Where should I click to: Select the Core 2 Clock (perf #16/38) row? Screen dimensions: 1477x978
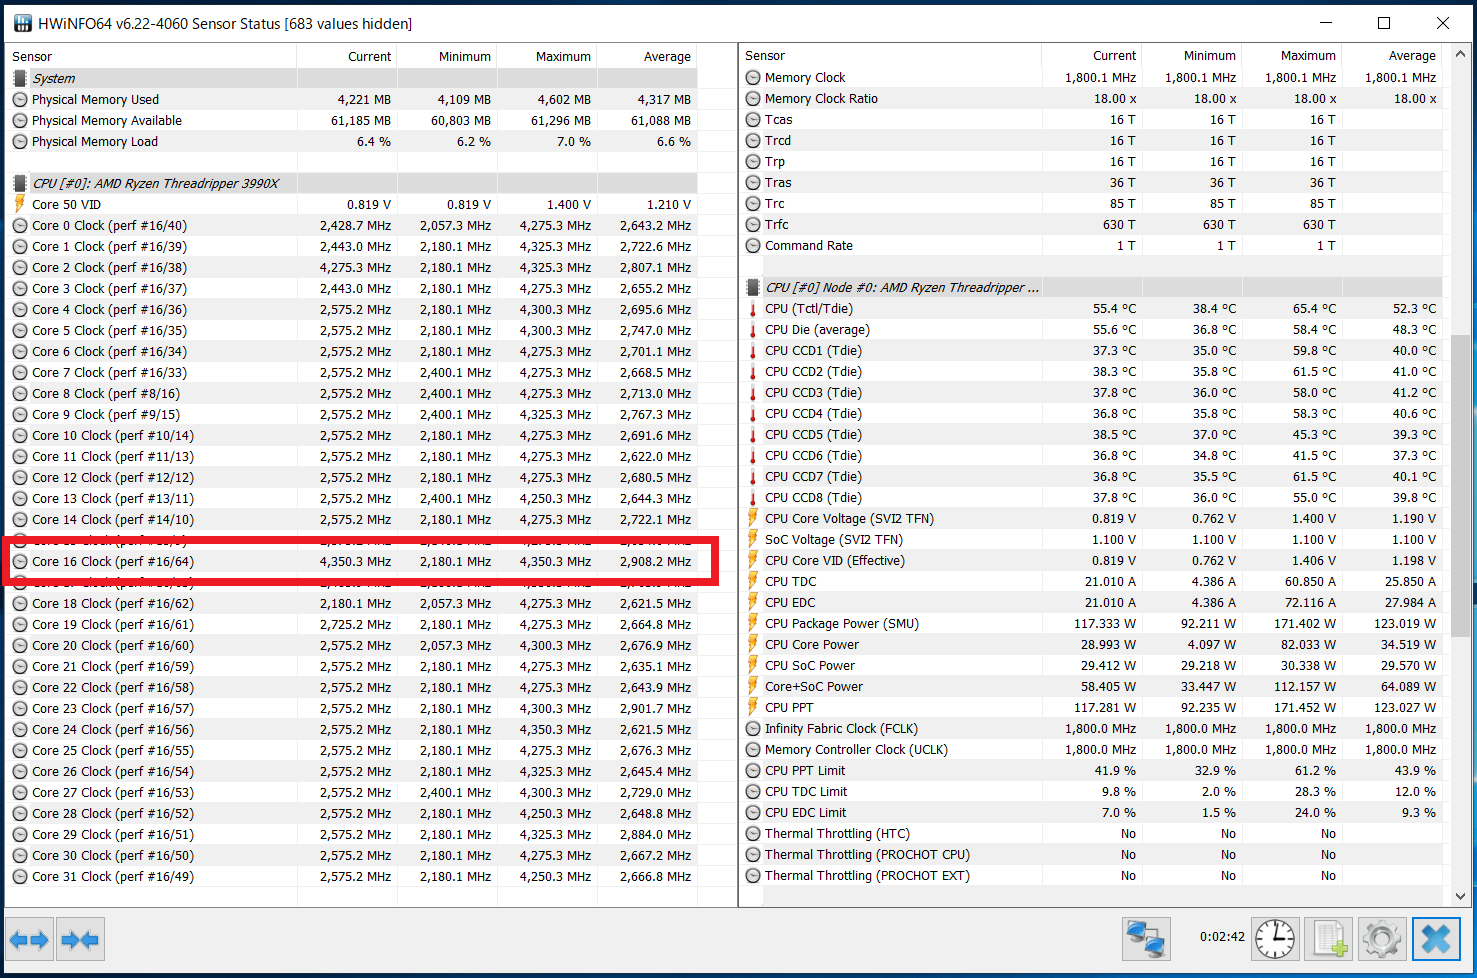coord(351,267)
